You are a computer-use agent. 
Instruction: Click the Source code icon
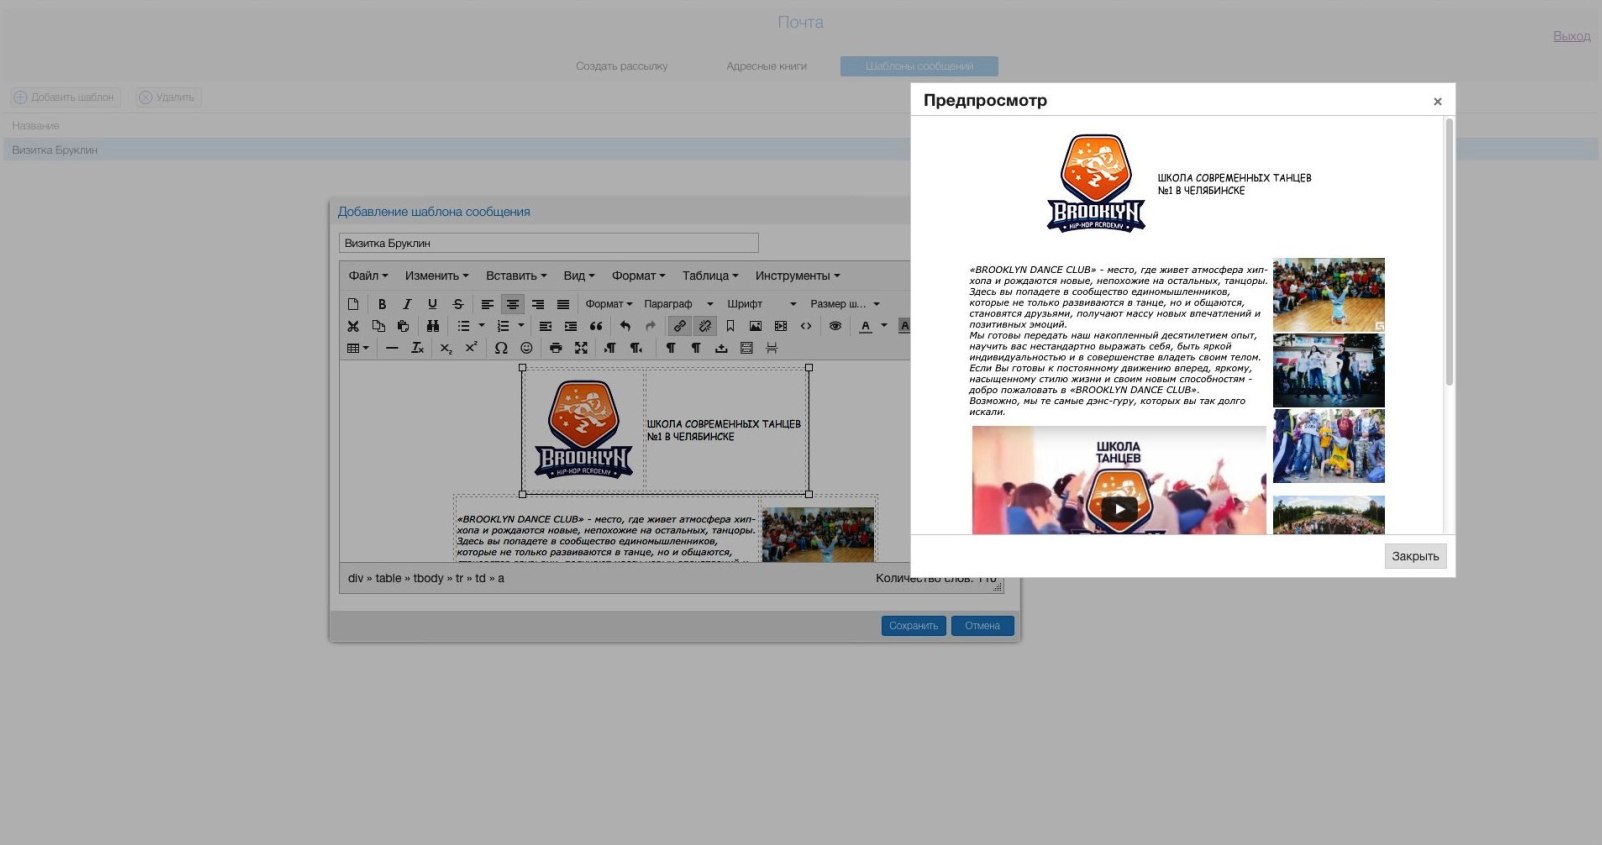(x=806, y=326)
